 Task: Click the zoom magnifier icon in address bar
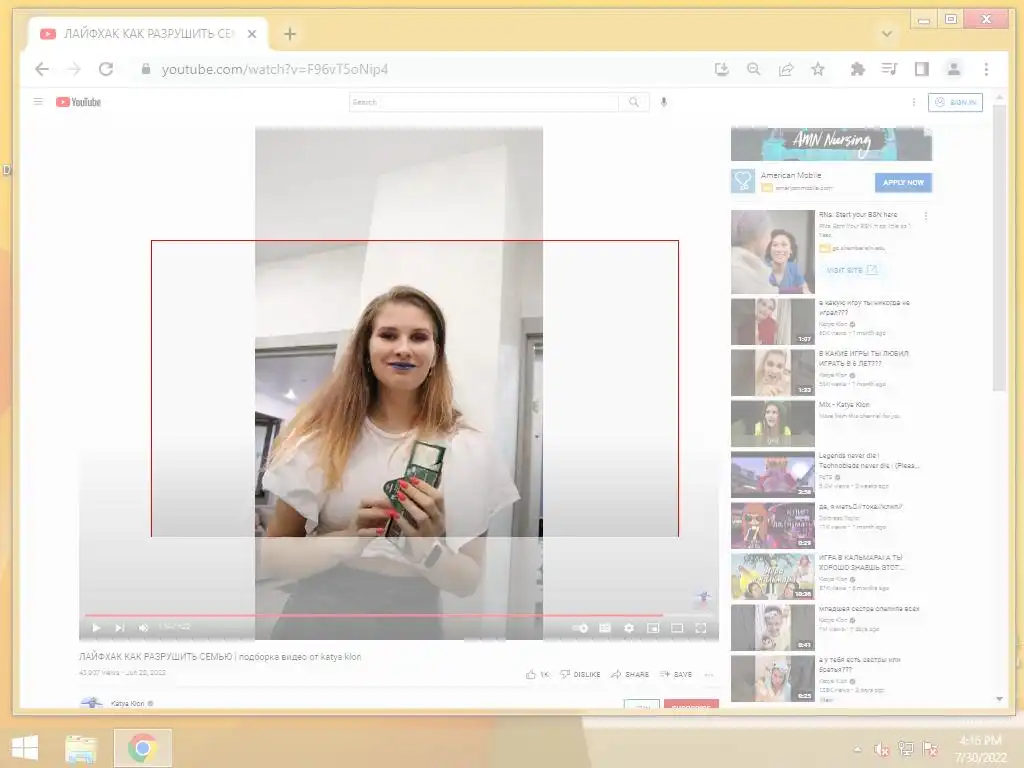754,69
